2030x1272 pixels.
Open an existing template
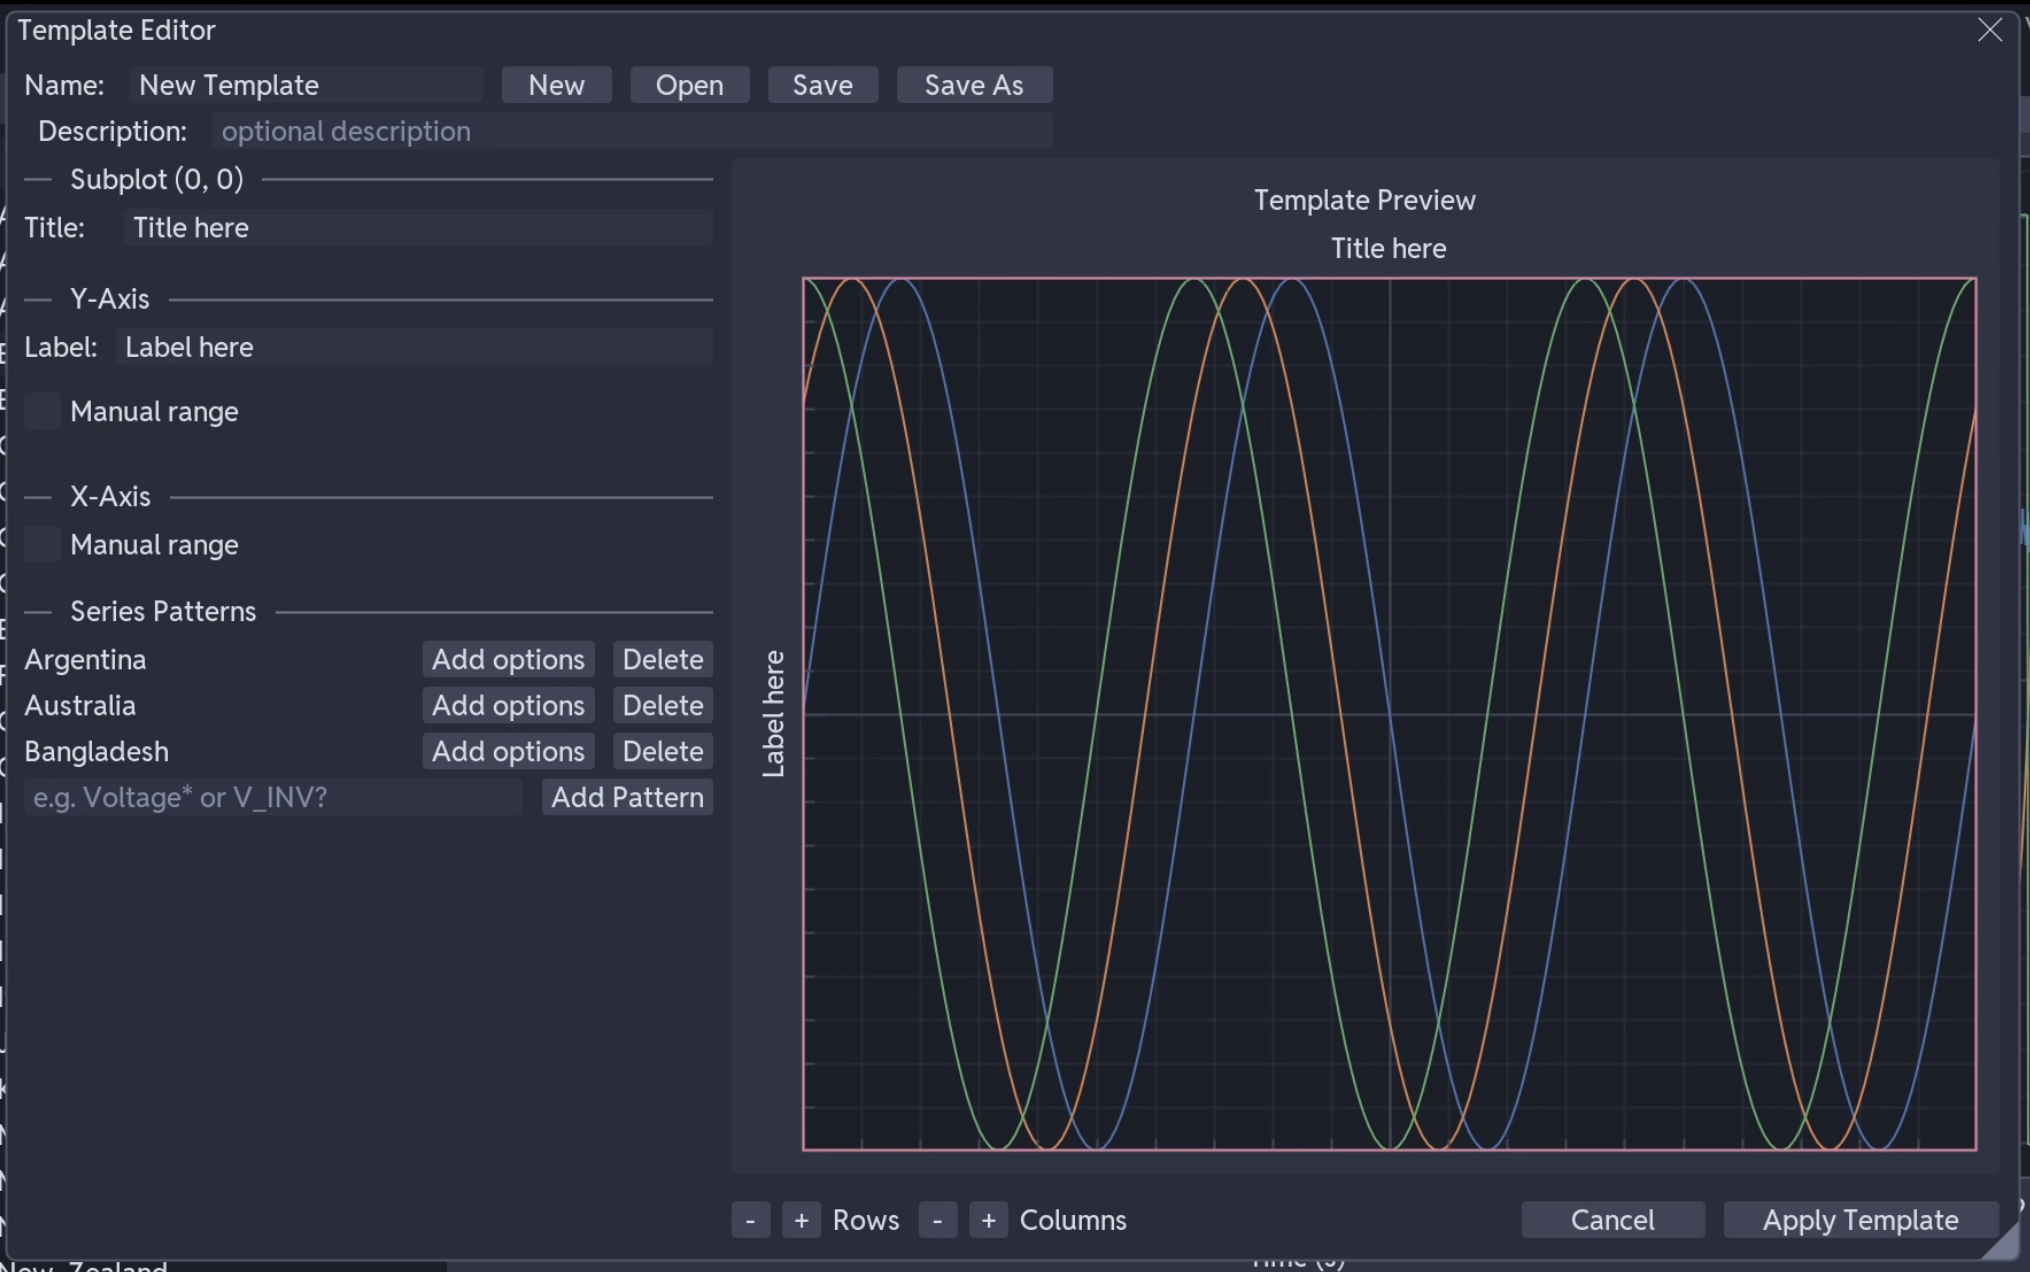(x=689, y=85)
